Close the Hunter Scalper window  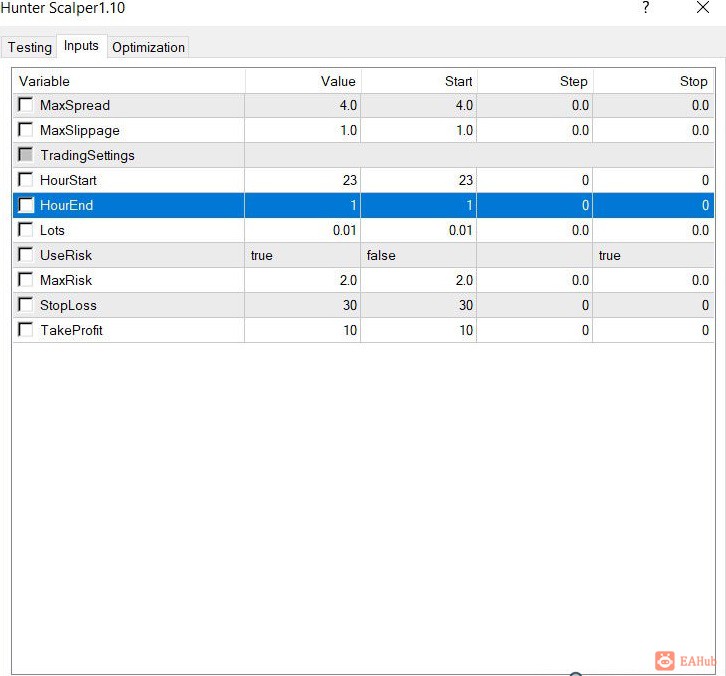point(703,7)
